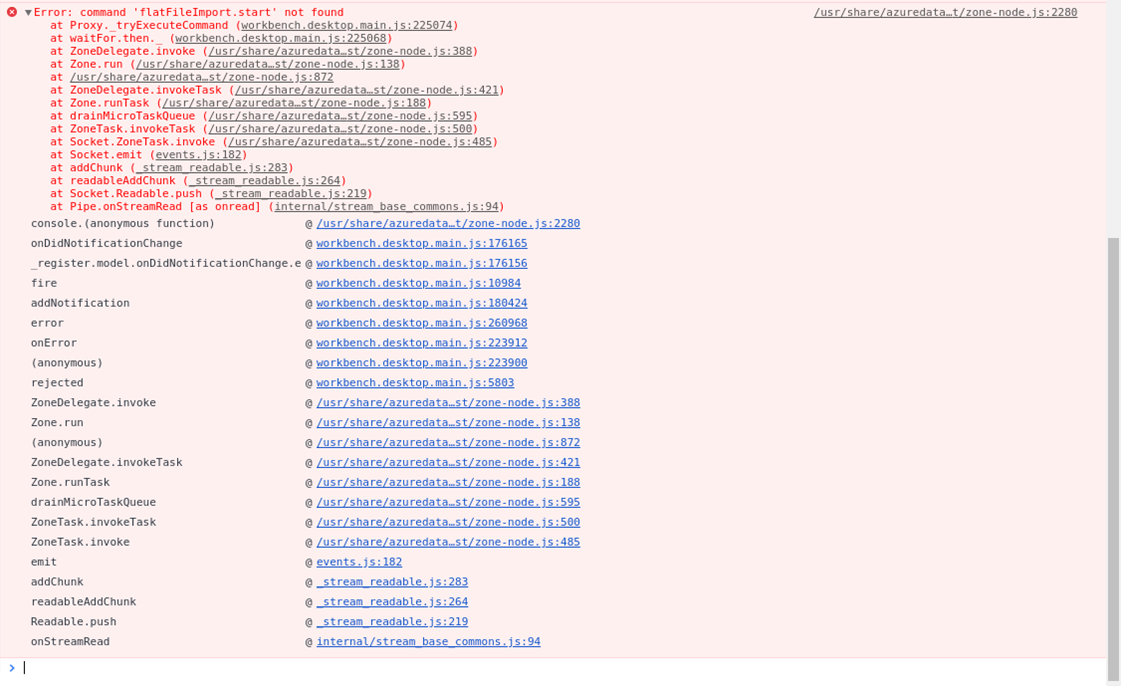Collapse the flatFileImport.start error stack triangle
This screenshot has width=1124, height=686.
[28, 12]
